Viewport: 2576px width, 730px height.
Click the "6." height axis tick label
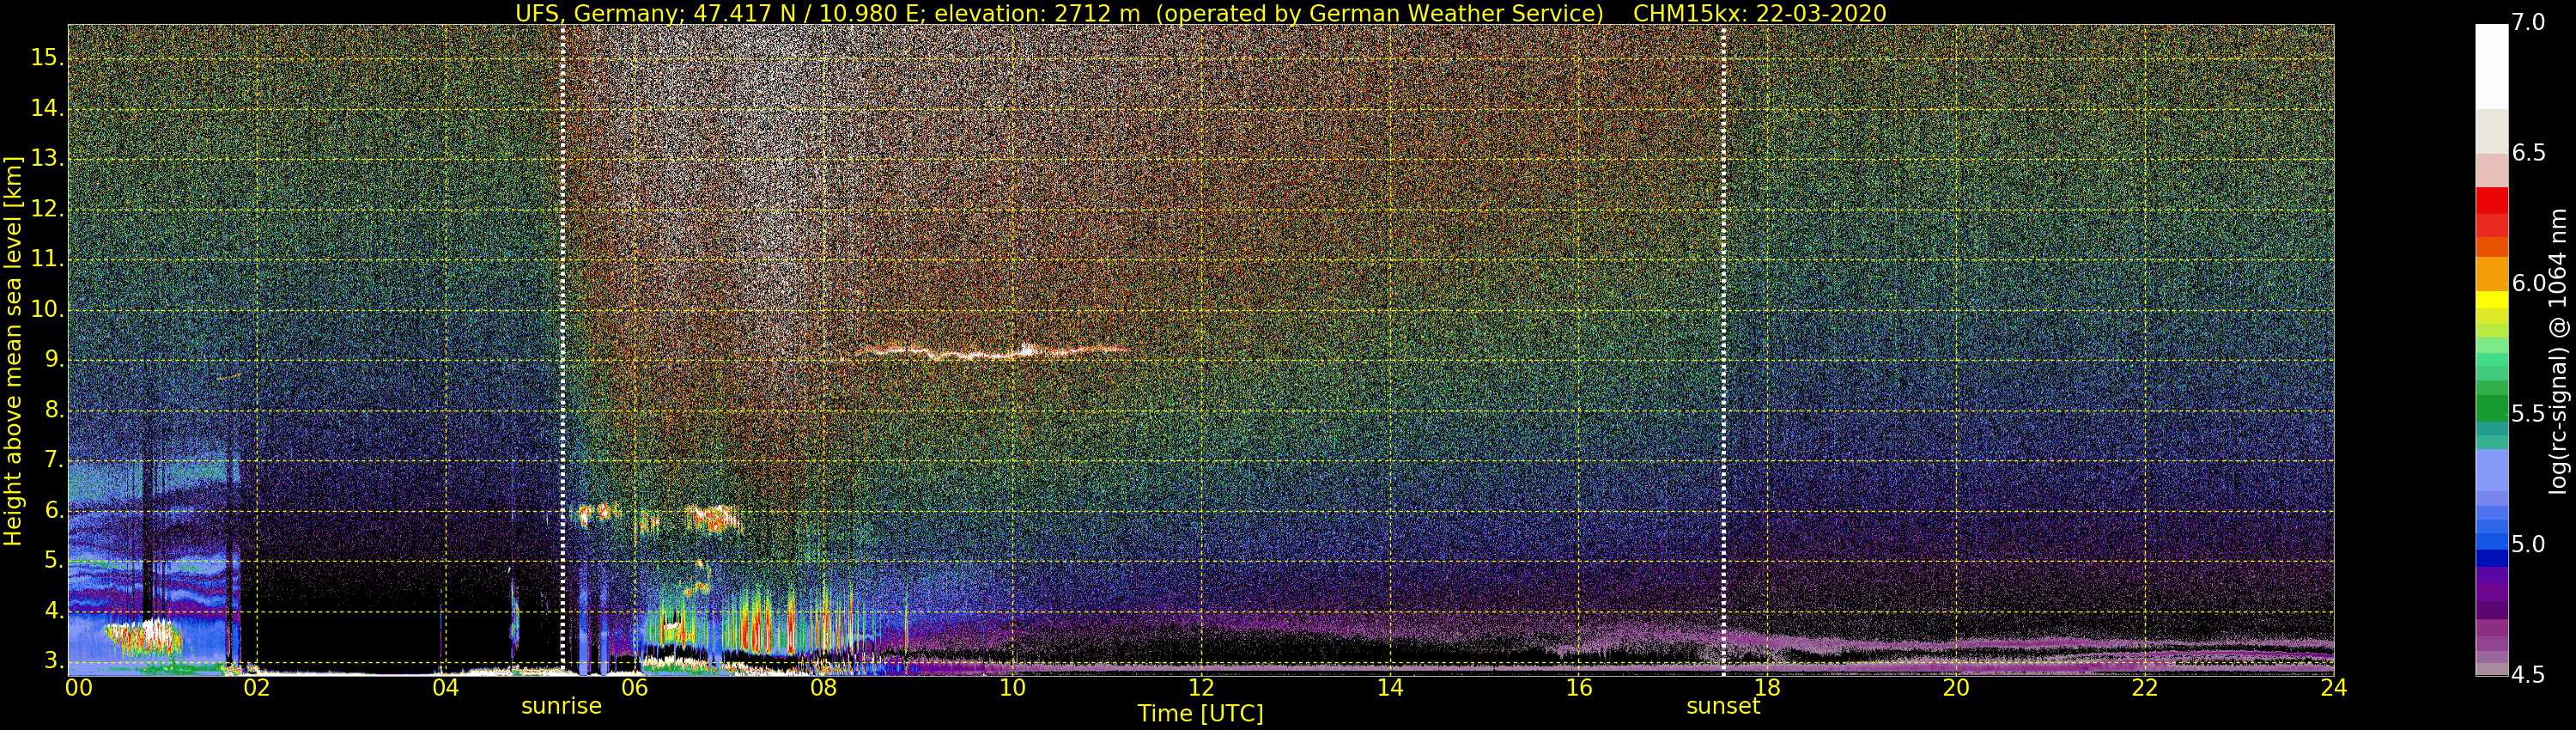click(53, 511)
